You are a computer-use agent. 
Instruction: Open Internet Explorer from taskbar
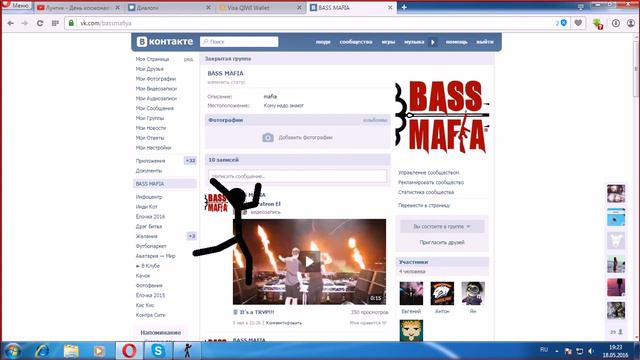(42, 351)
